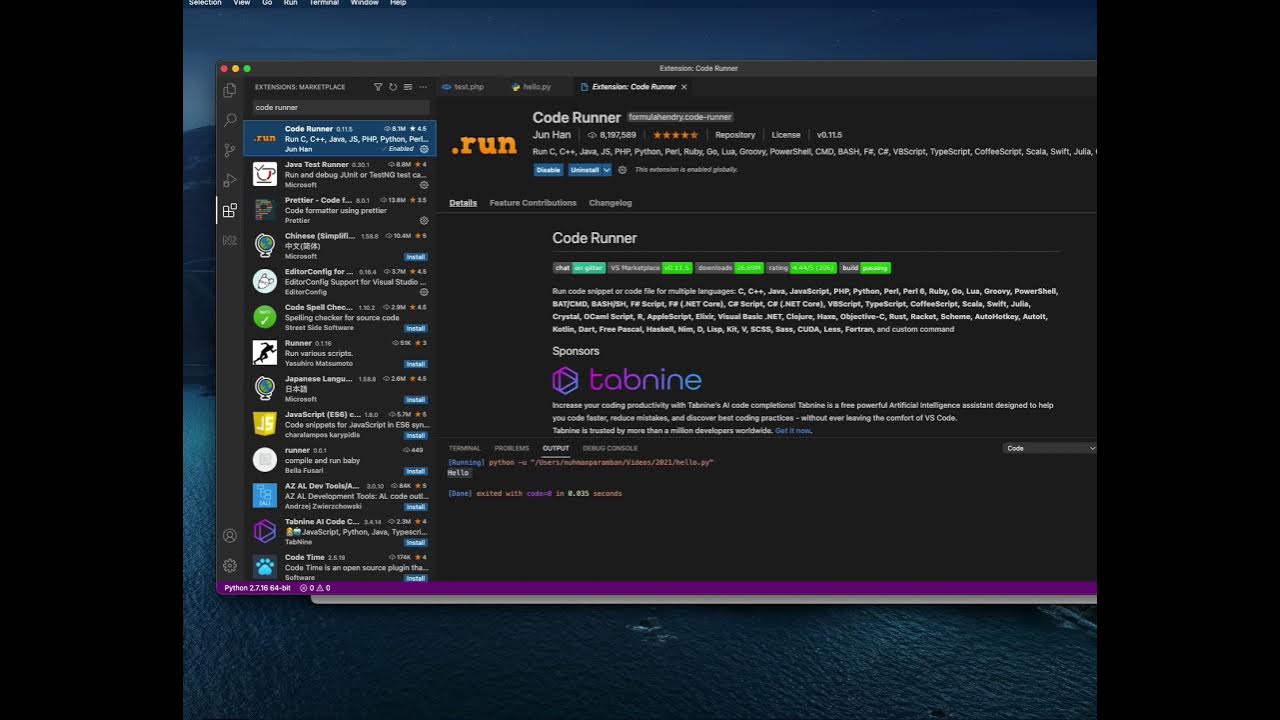Select the Details tab
The width and height of the screenshot is (1280, 720).
463,203
